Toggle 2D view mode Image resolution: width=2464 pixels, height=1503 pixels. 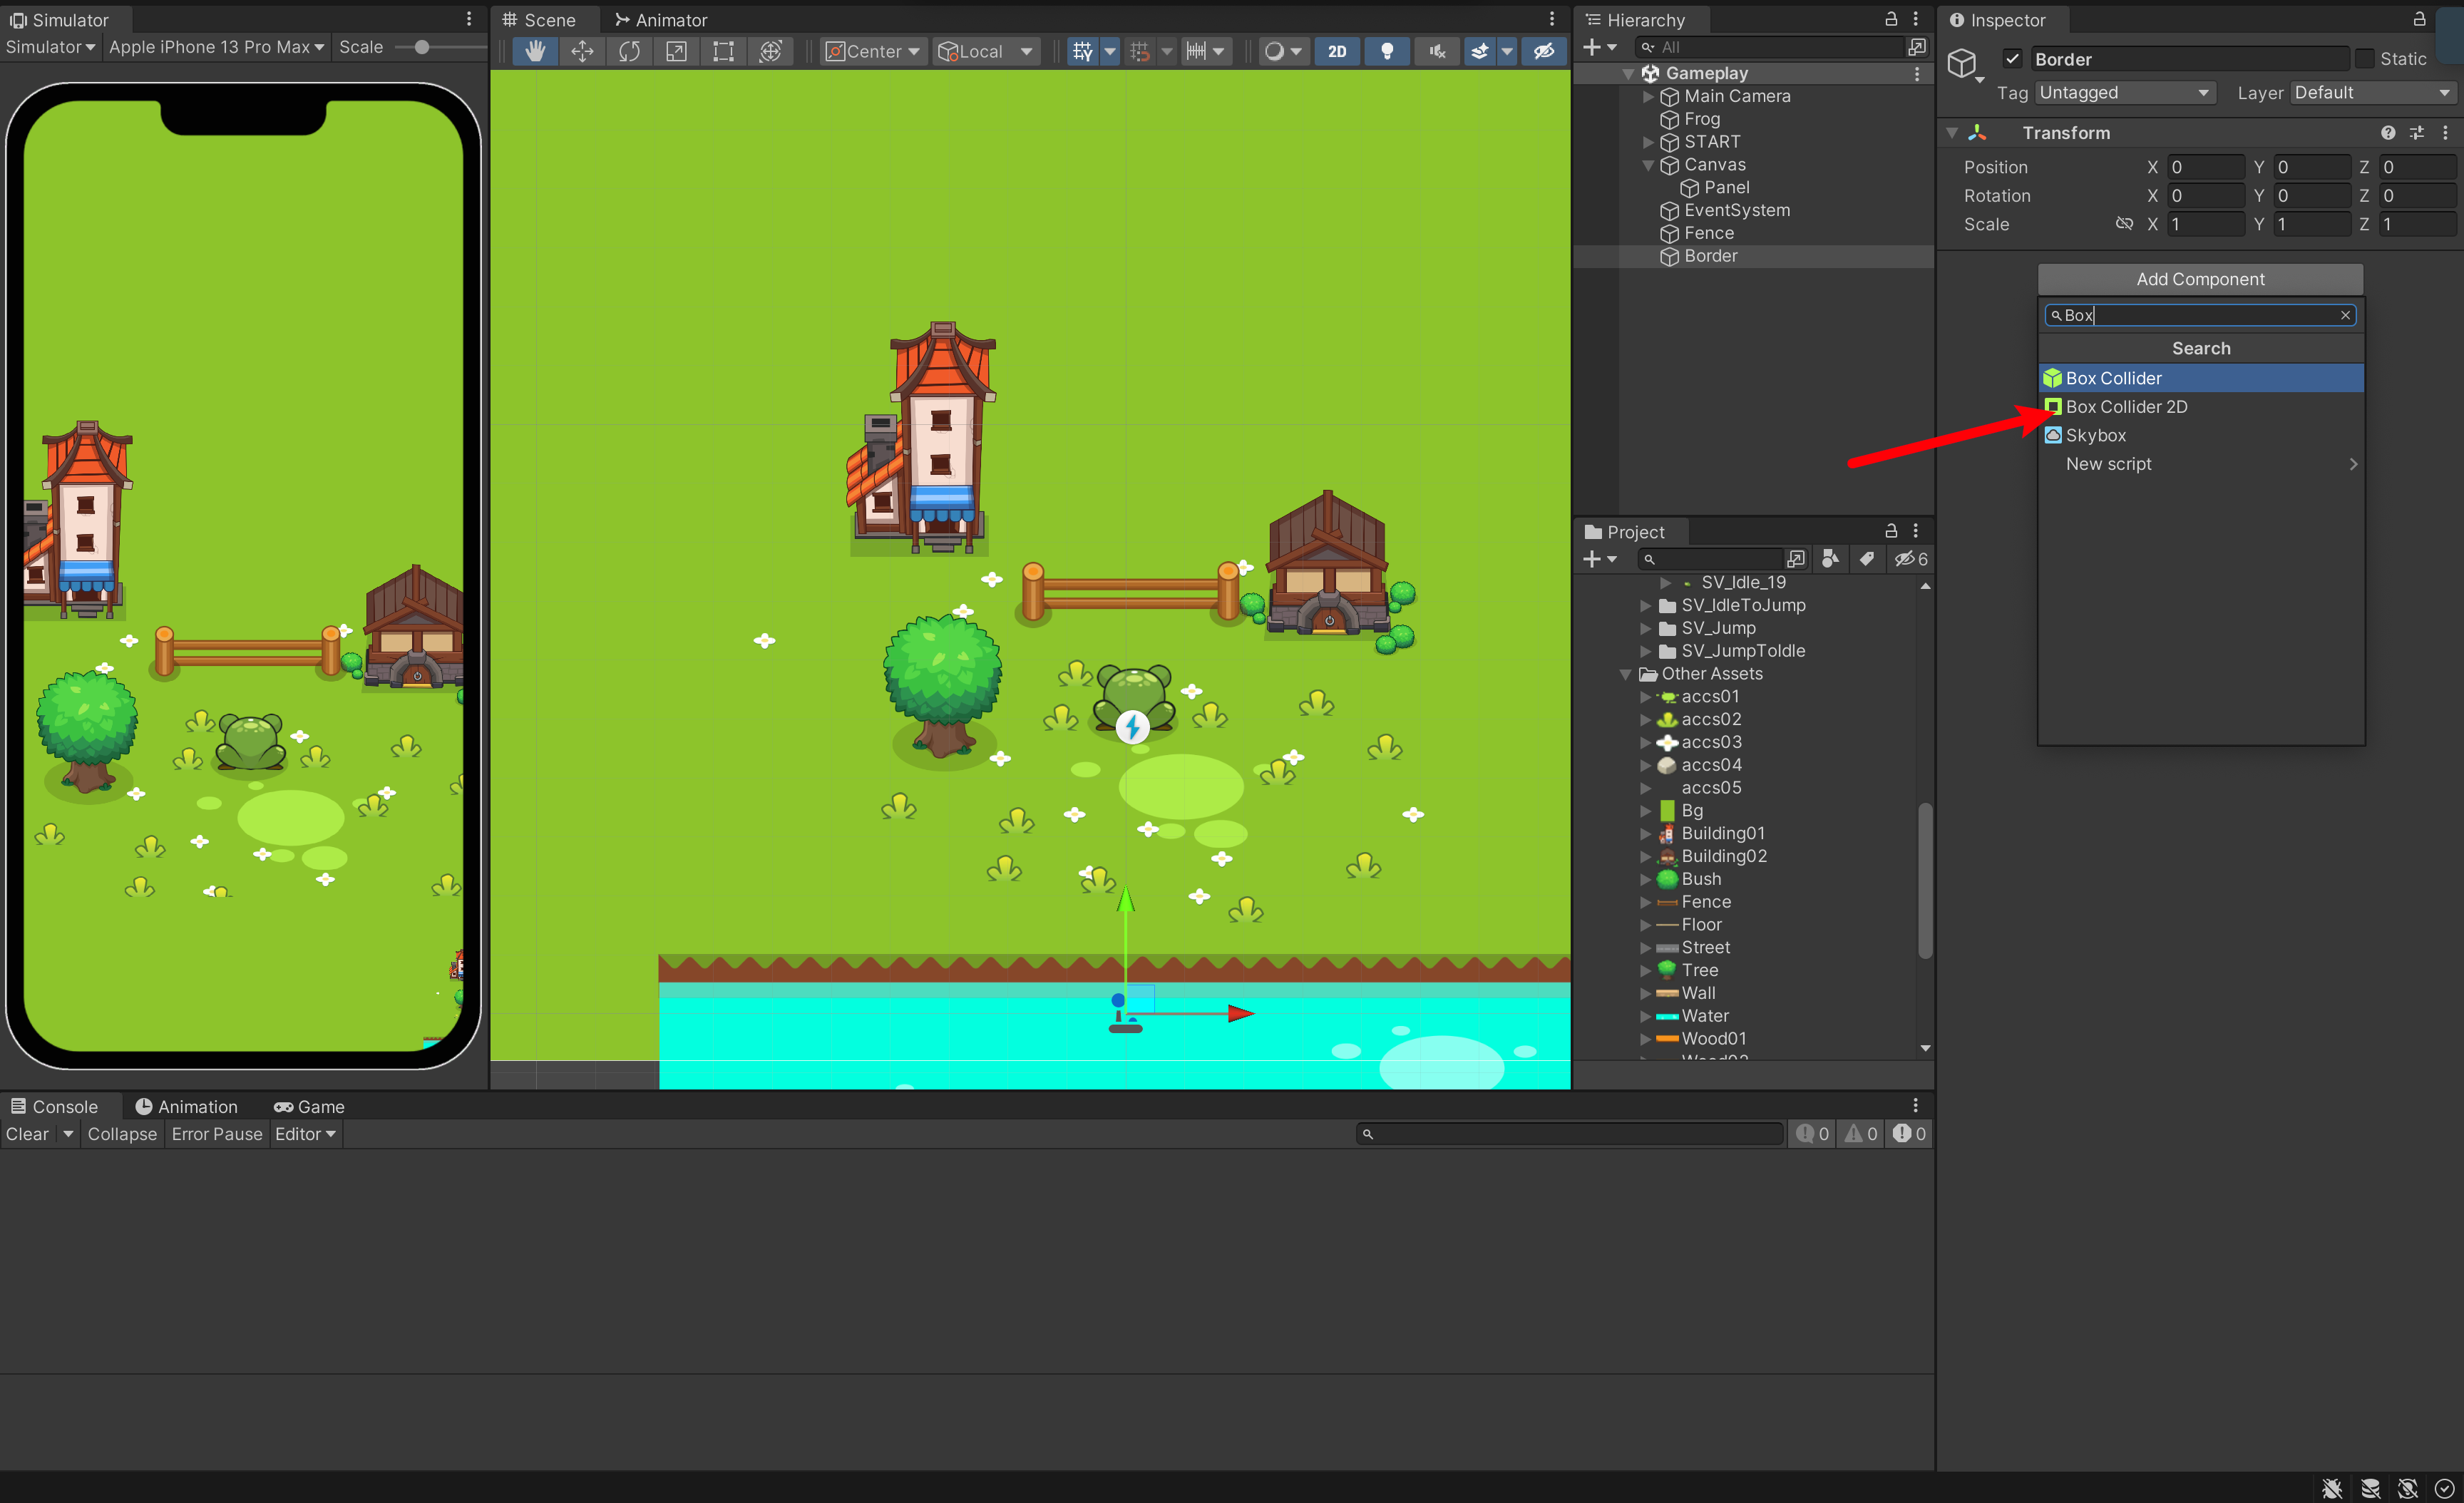(x=1337, y=51)
